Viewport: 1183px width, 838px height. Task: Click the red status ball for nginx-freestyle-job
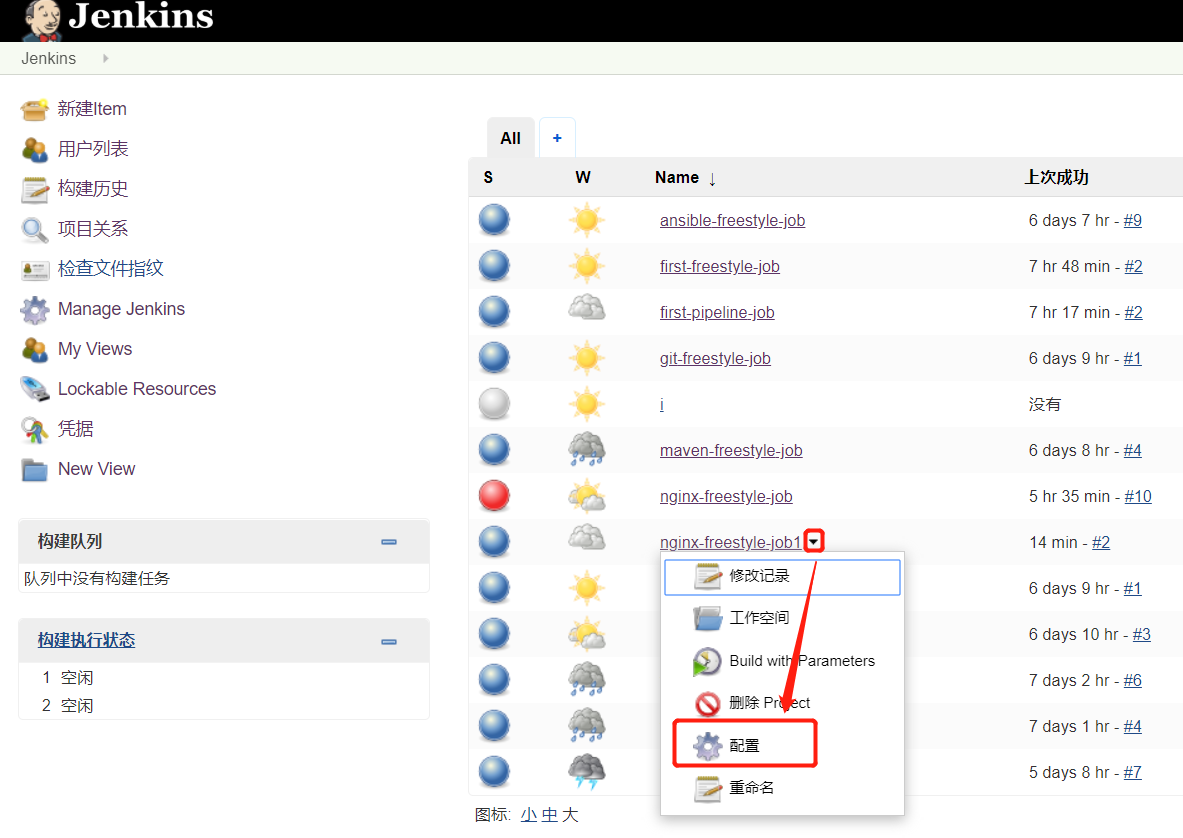click(494, 496)
